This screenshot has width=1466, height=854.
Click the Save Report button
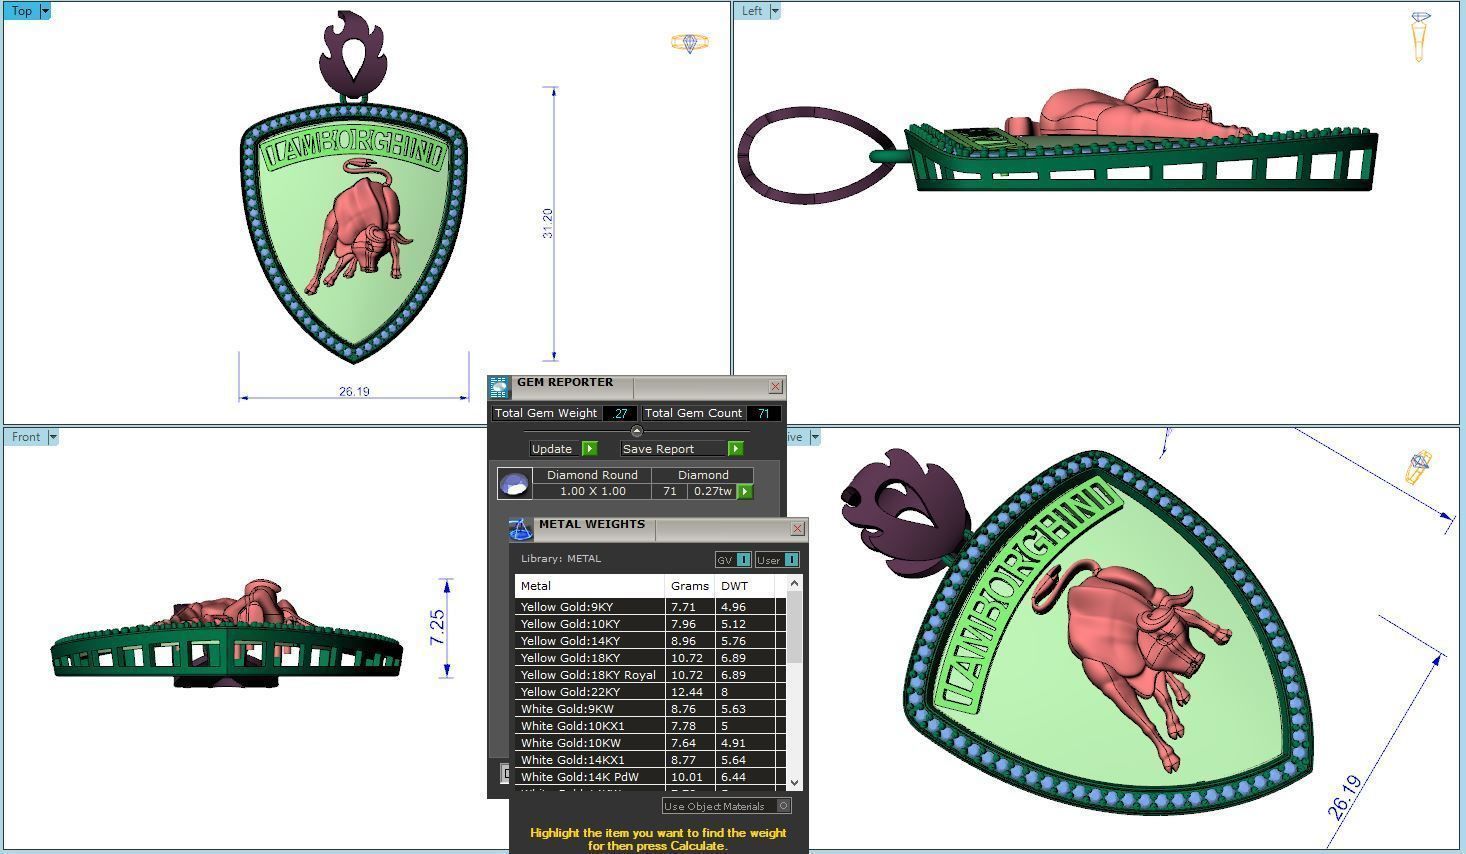tap(672, 449)
